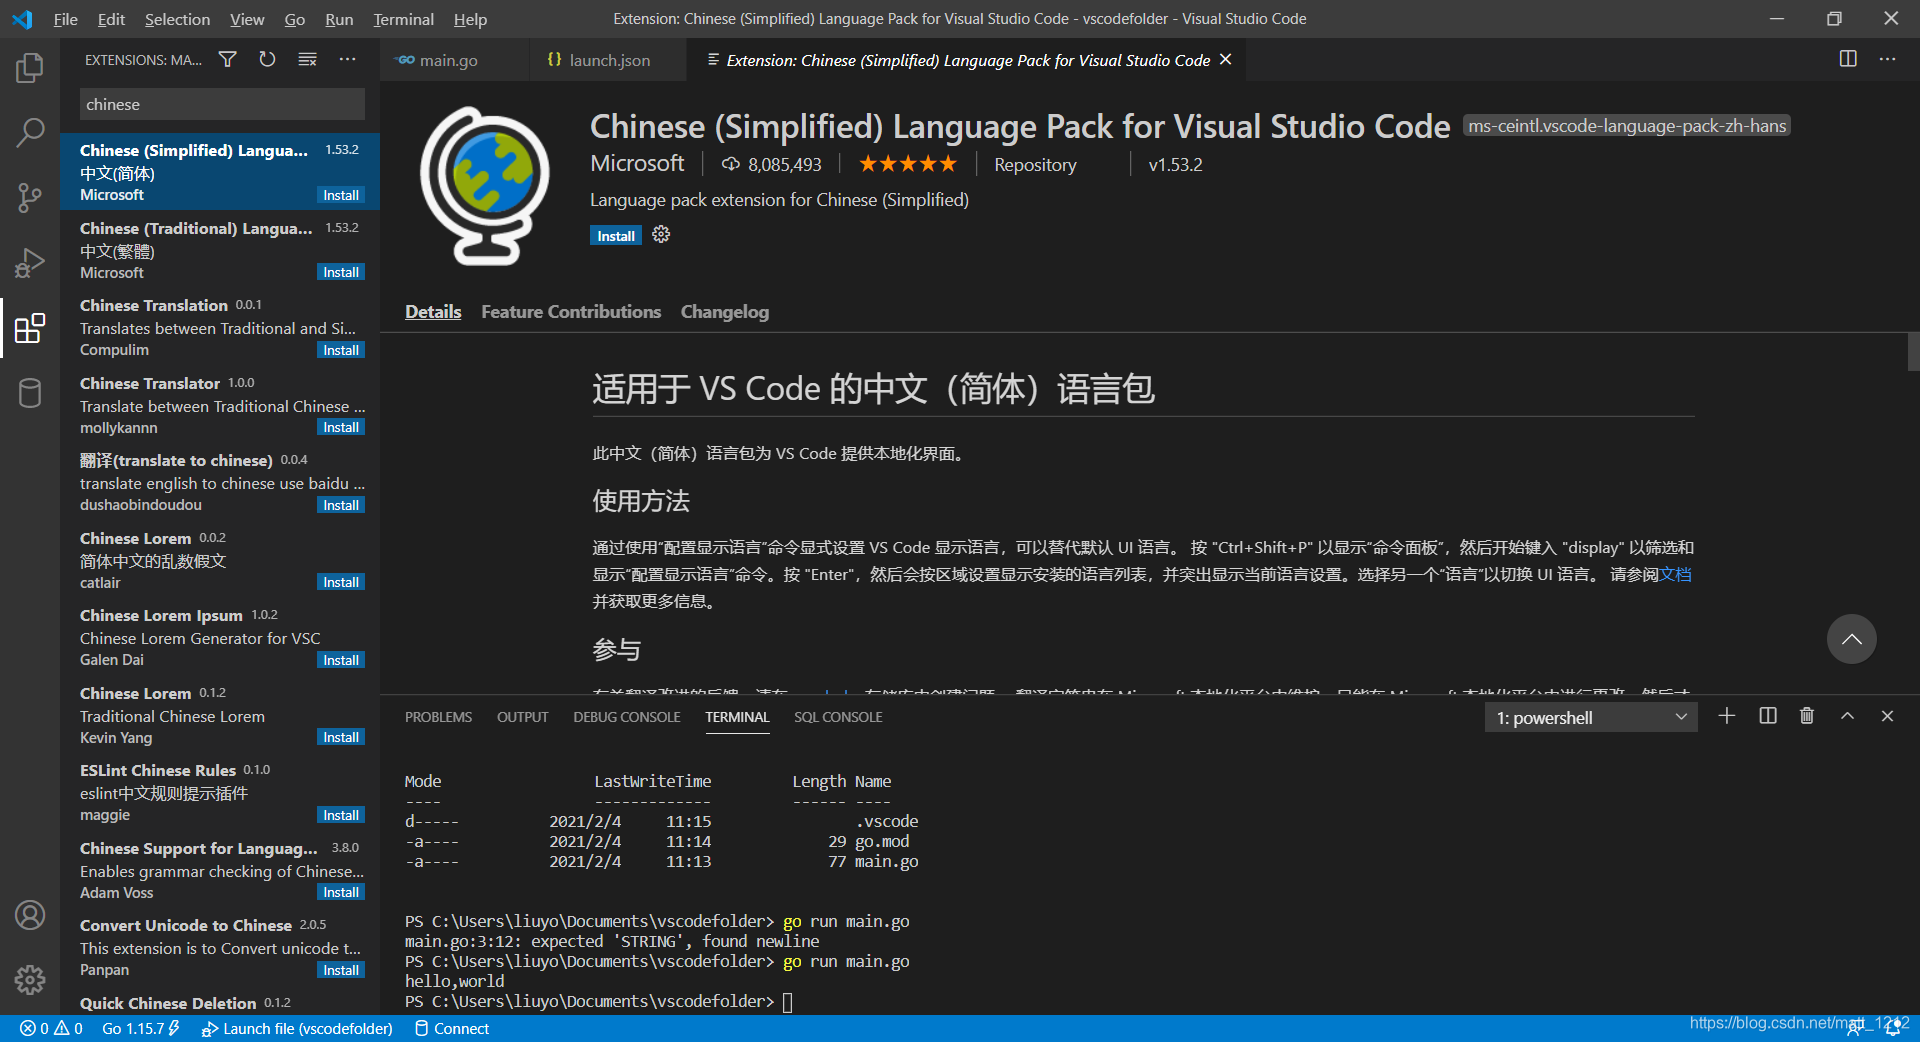Open the Selection menu

click(177, 19)
